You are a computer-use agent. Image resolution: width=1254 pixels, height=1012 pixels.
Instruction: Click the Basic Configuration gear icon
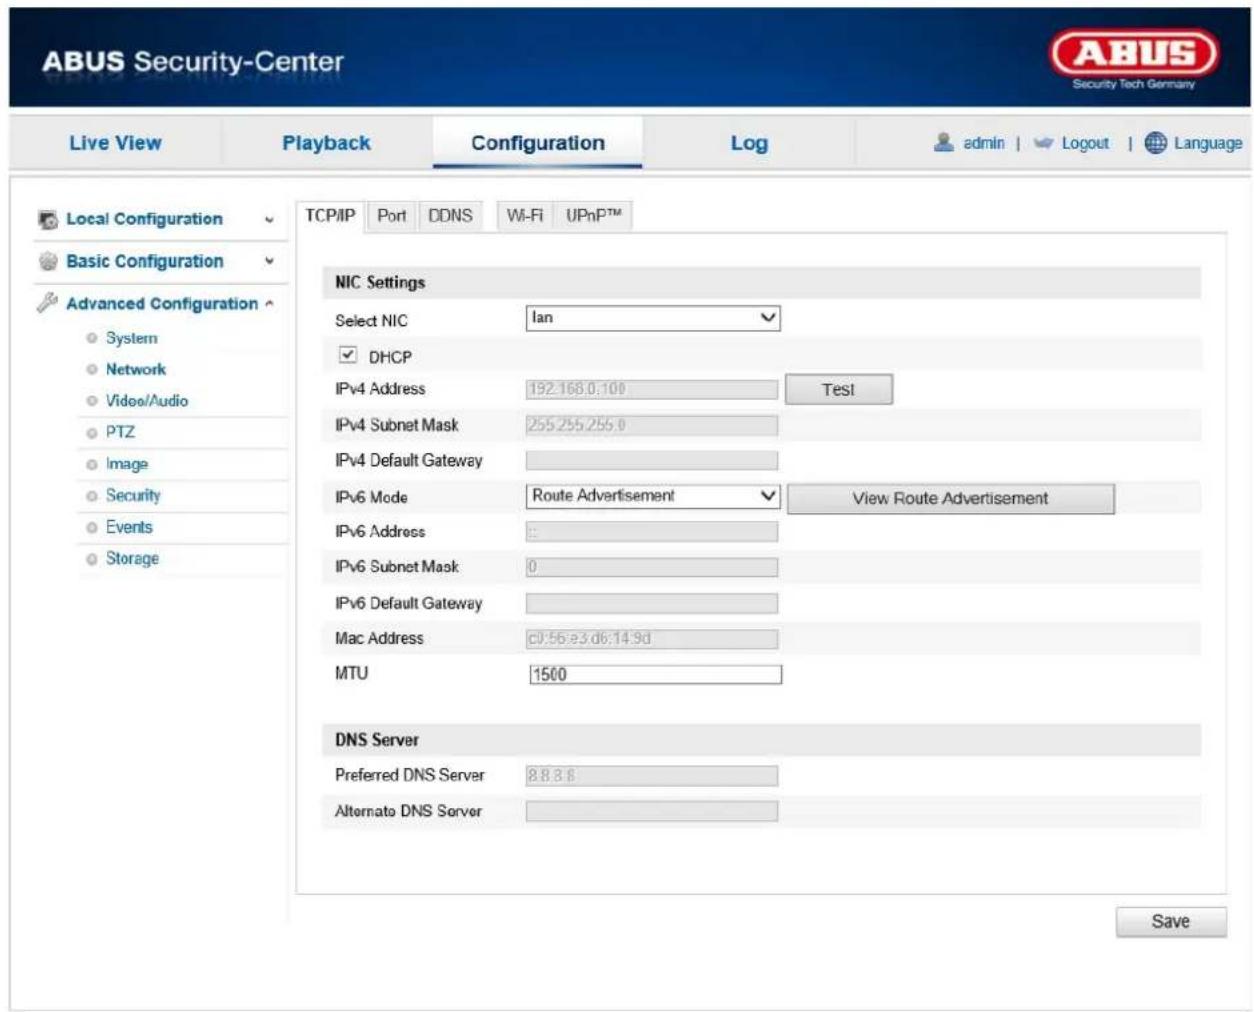(x=47, y=261)
